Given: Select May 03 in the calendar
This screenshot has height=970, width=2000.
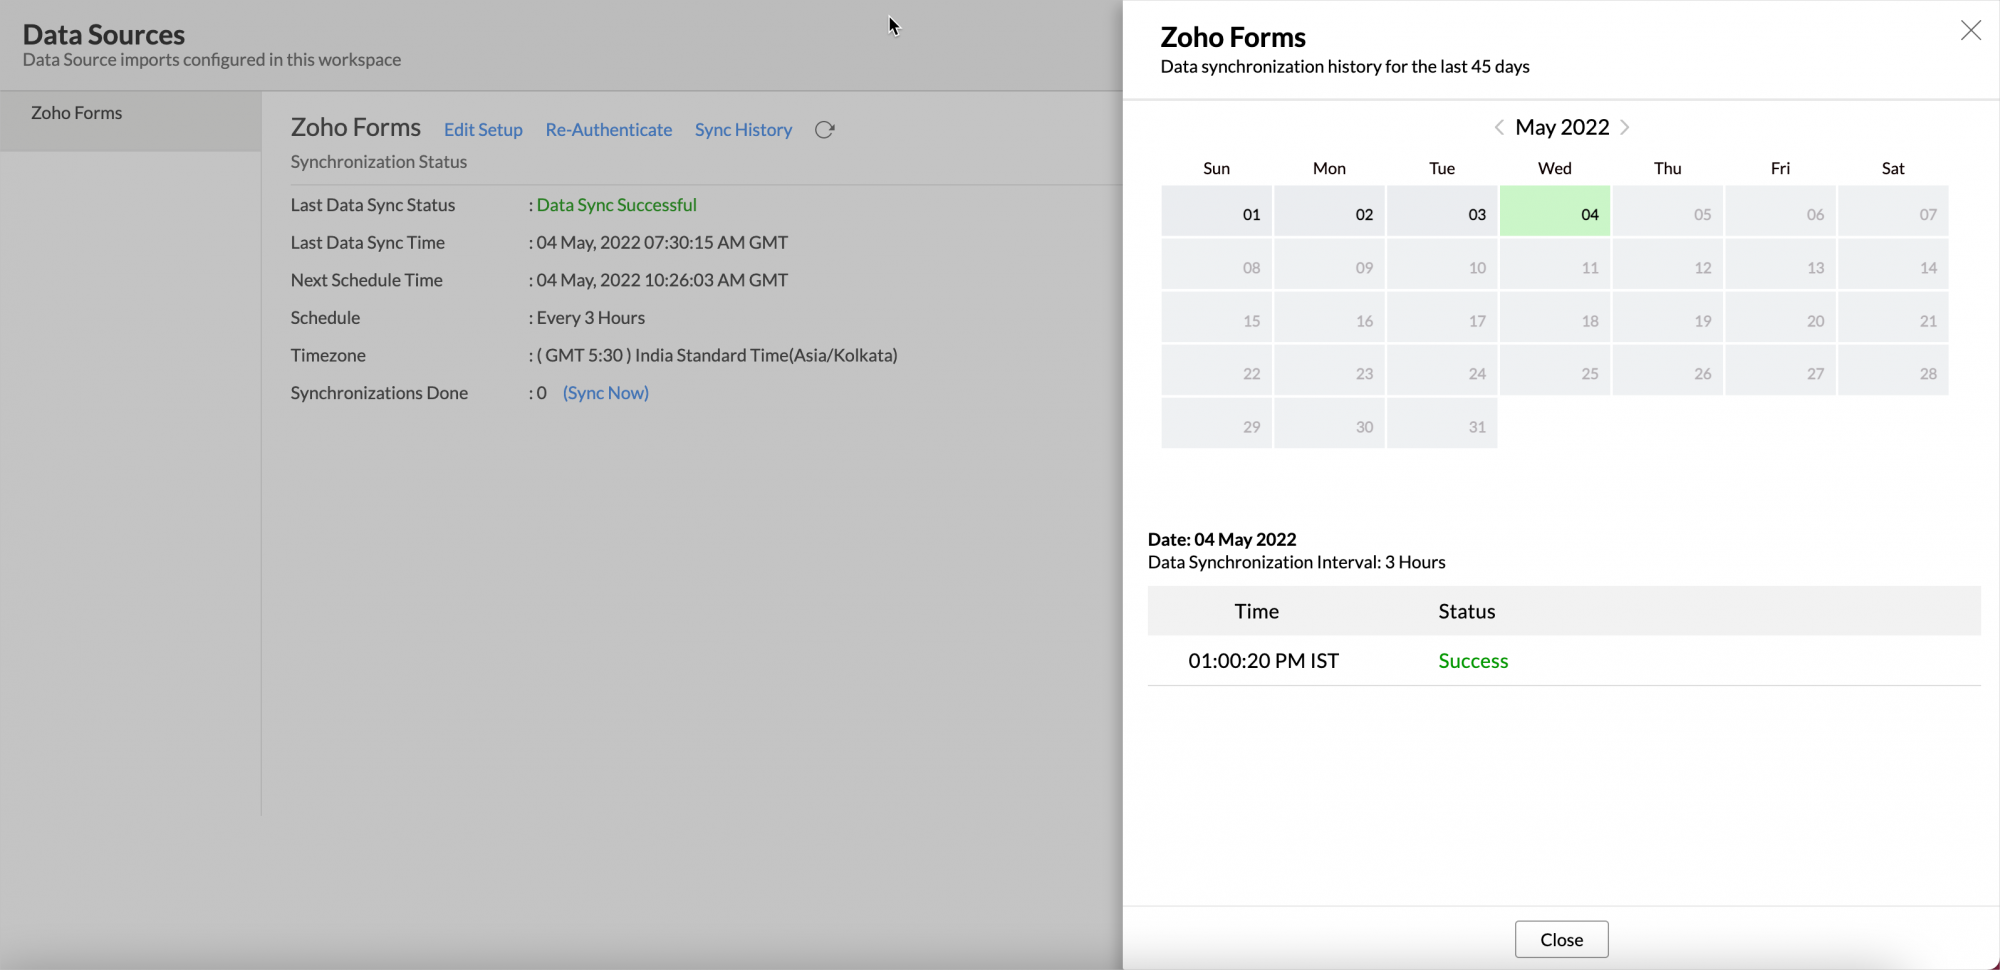Looking at the screenshot, I should (1442, 211).
